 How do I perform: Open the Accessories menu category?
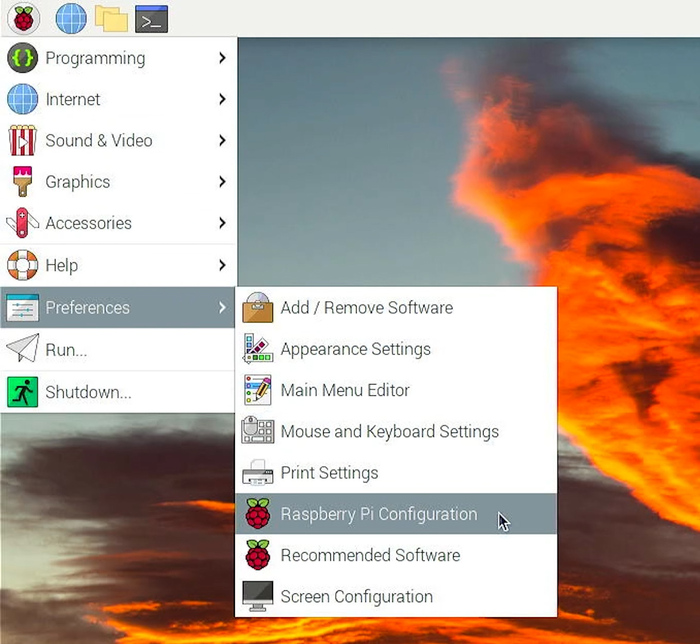(118, 223)
